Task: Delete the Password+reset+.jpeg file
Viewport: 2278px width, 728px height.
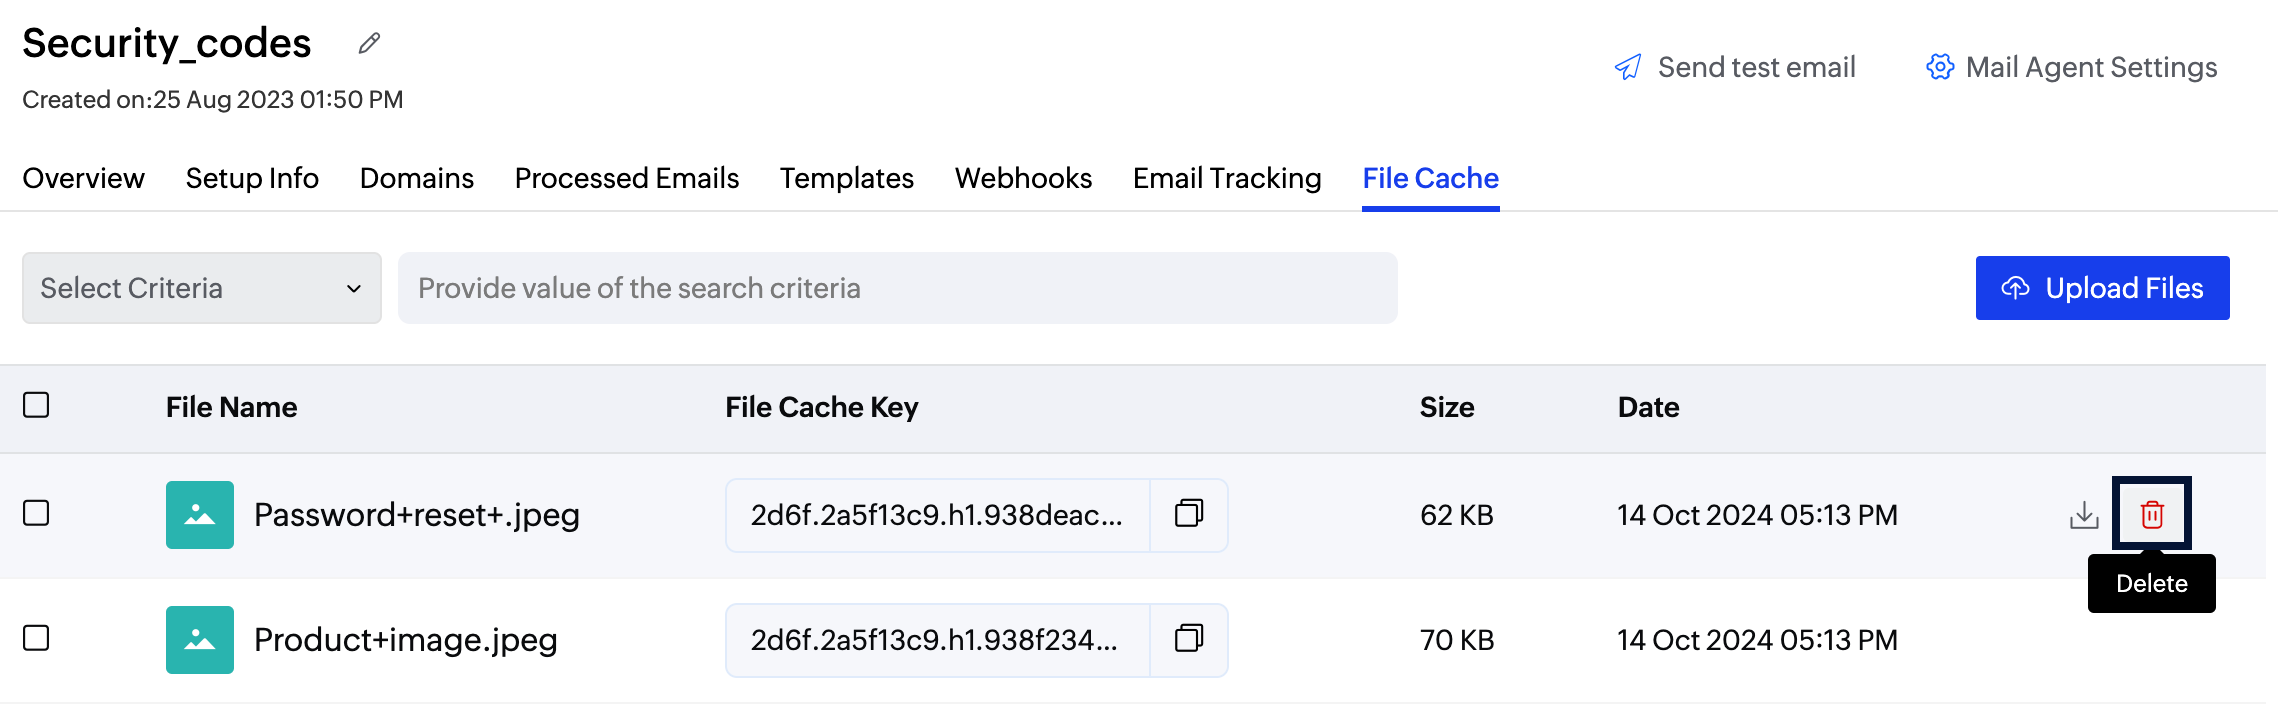Action: coord(2151,514)
